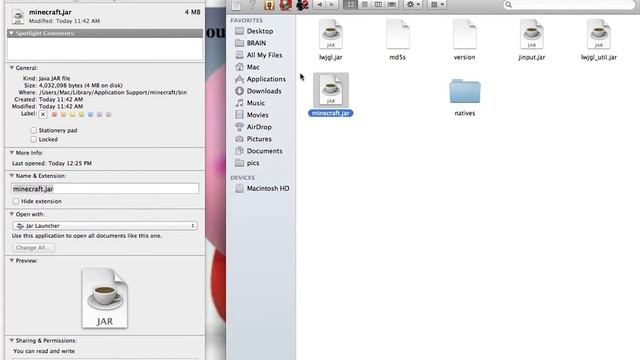Apply the orange label color

63,115
